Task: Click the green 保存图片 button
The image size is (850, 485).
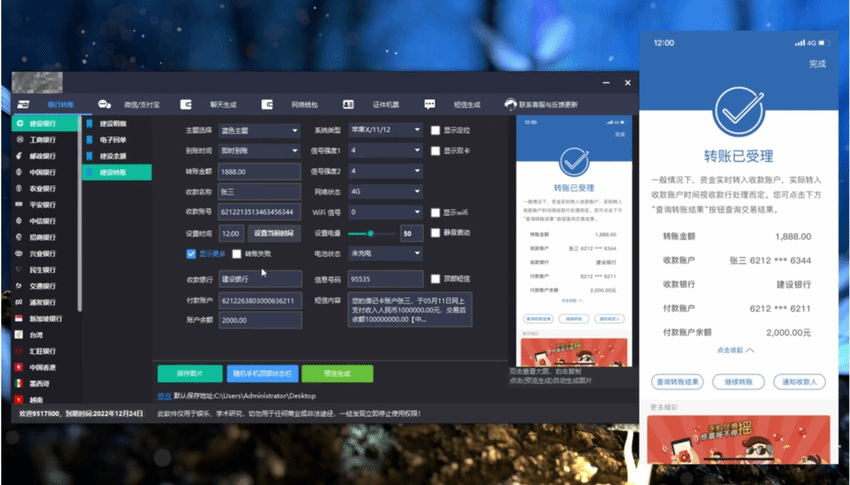Action: (190, 373)
